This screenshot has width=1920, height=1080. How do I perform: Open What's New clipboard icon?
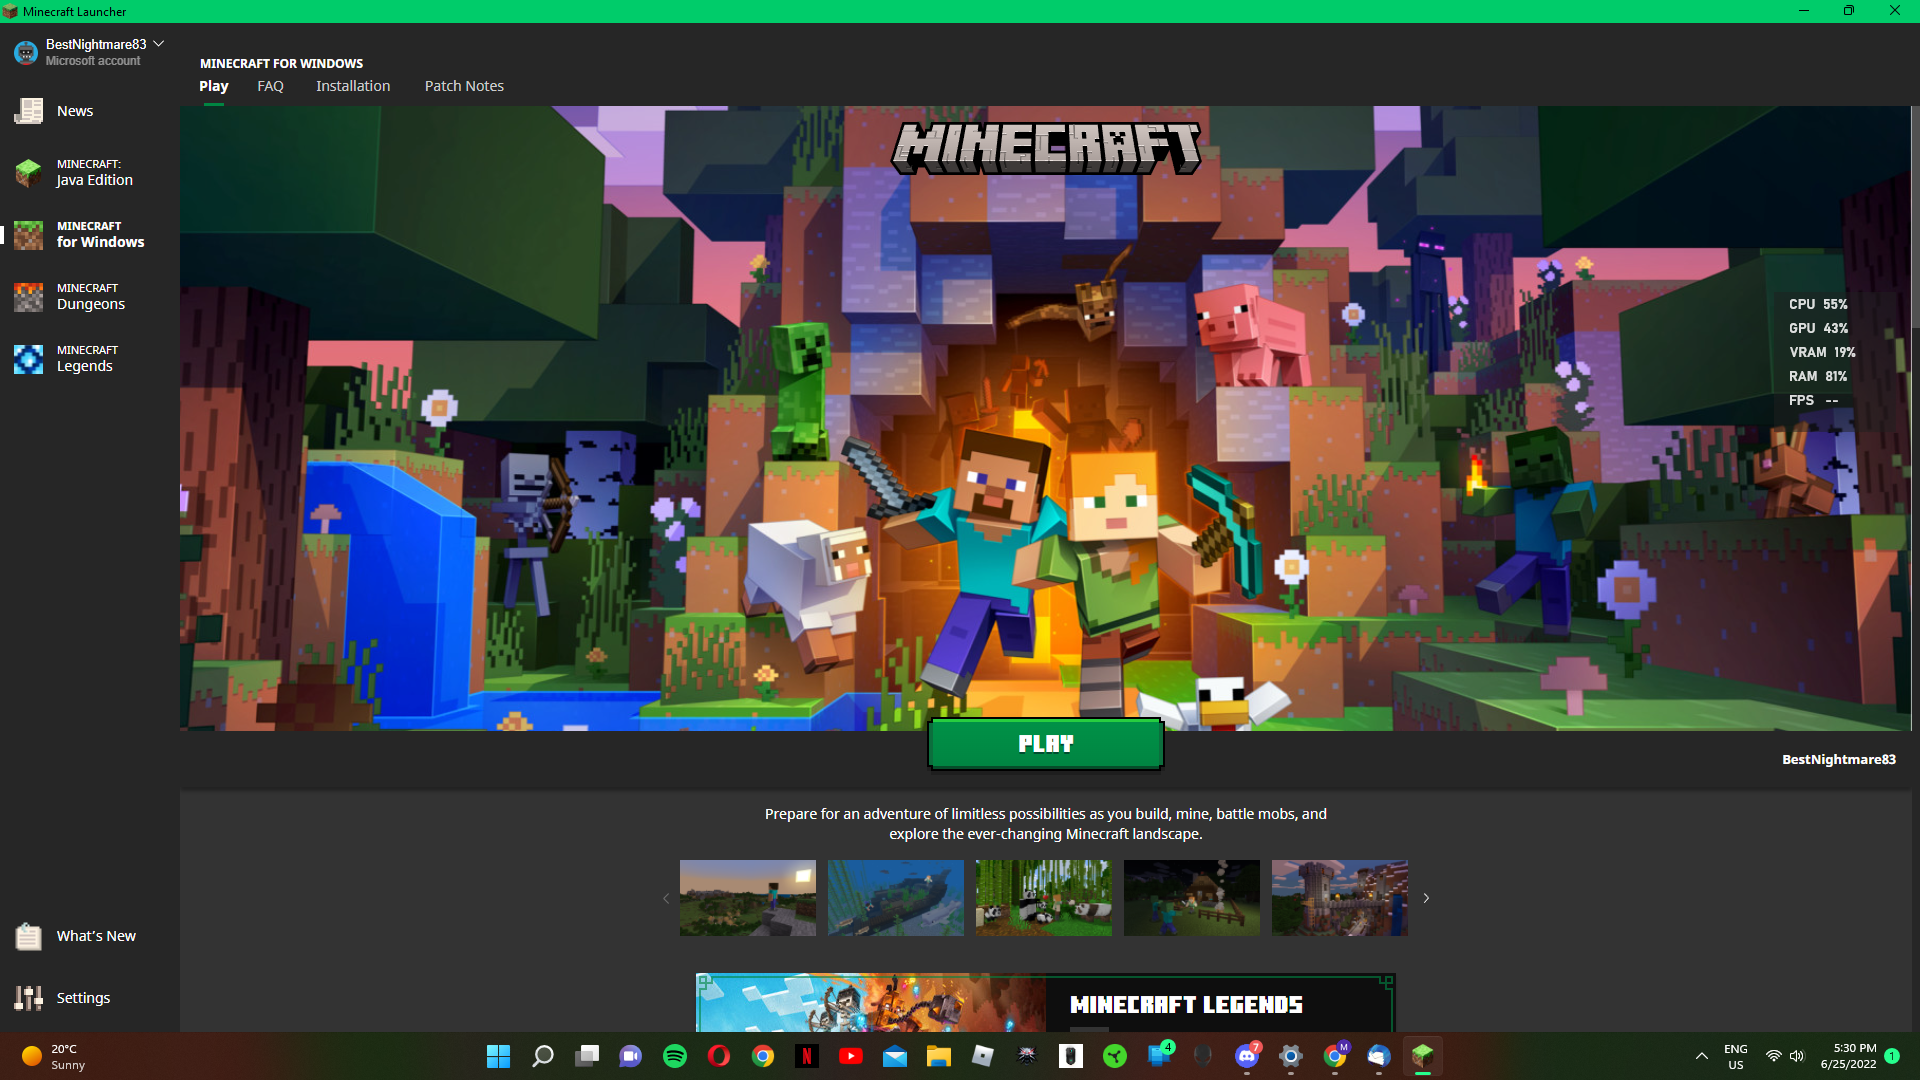29,936
